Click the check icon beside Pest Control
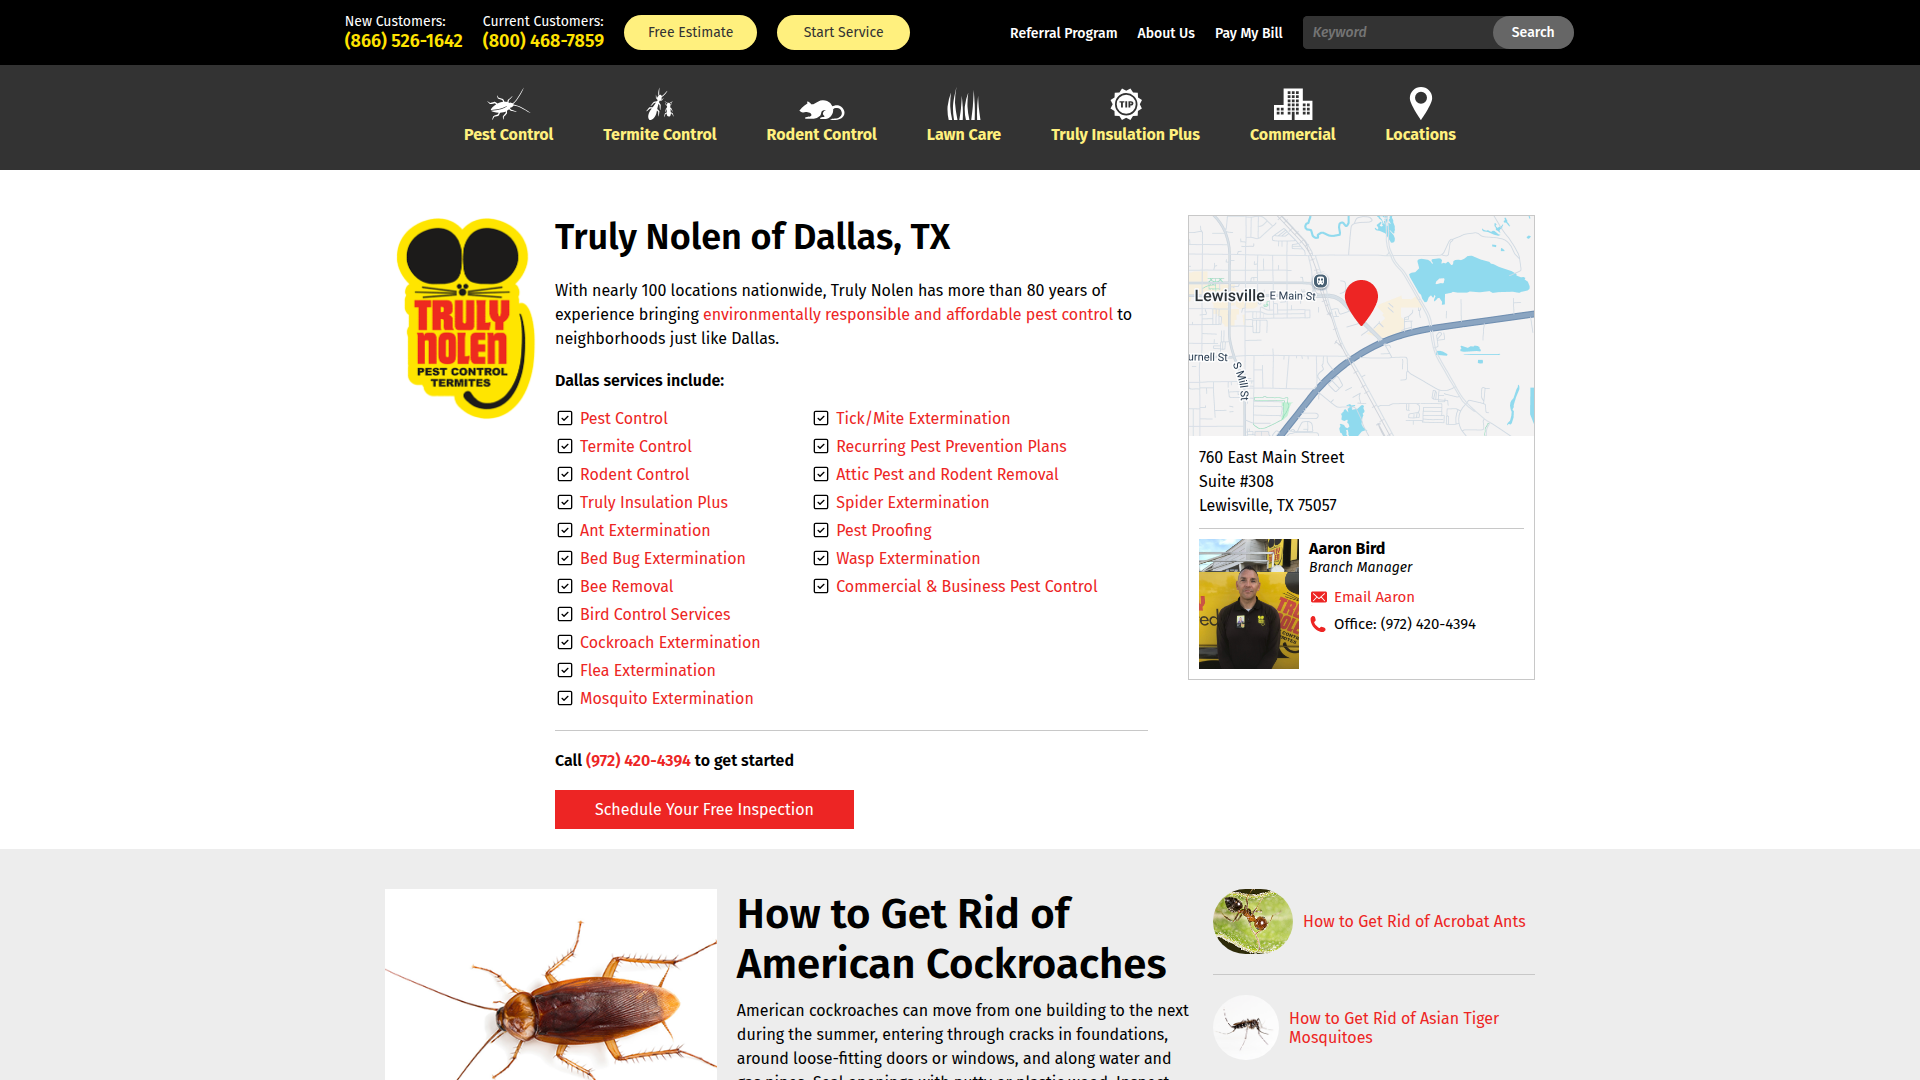1920x1080 pixels. (x=565, y=418)
